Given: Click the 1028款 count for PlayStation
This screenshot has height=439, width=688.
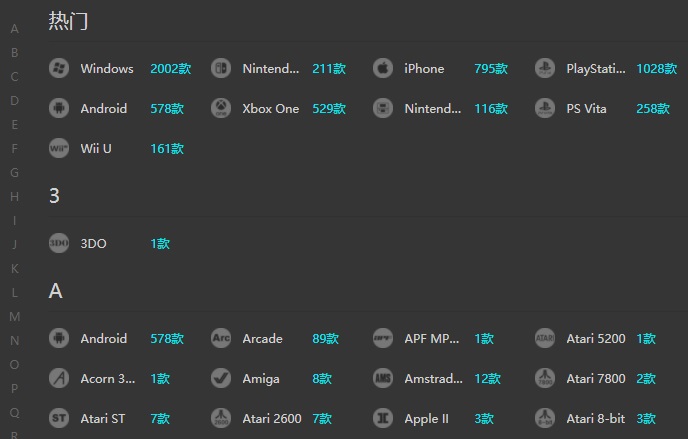Looking at the screenshot, I should 656,68.
